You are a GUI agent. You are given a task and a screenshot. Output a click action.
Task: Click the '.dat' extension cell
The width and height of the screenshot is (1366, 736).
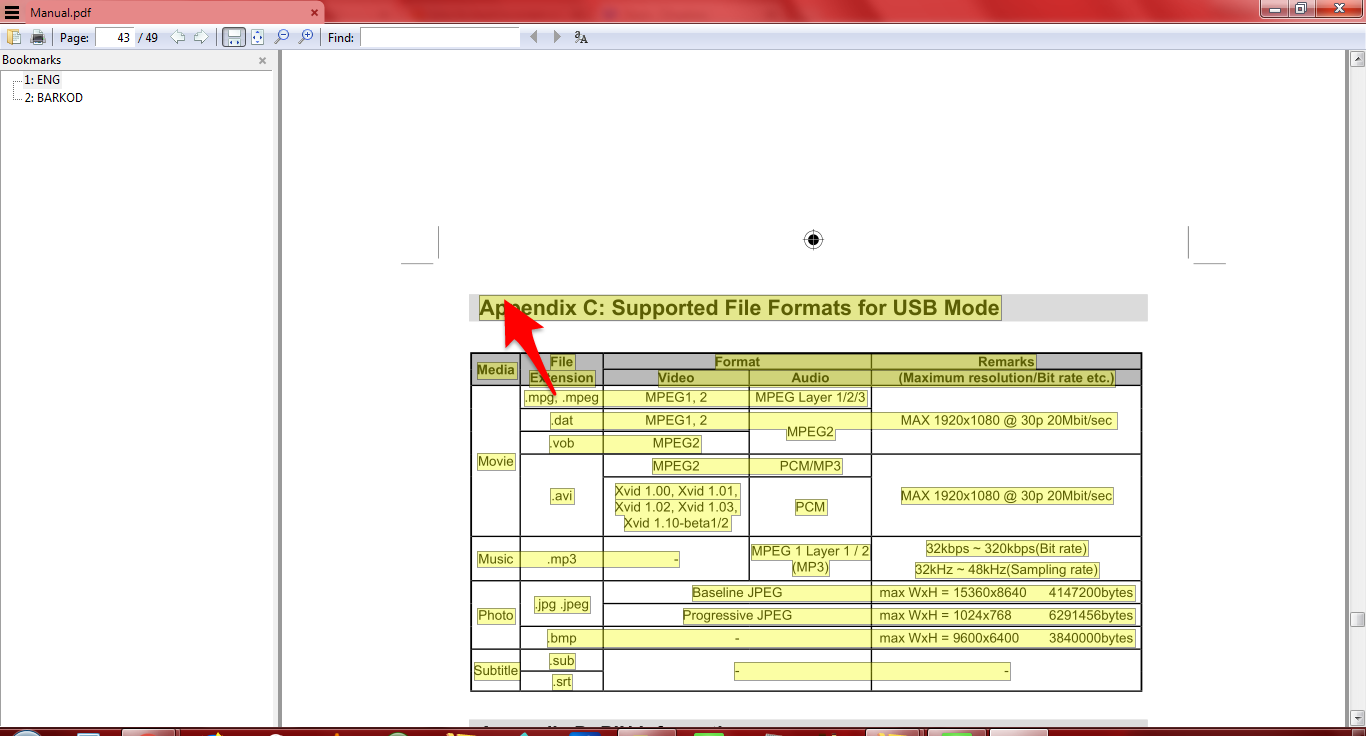[562, 420]
